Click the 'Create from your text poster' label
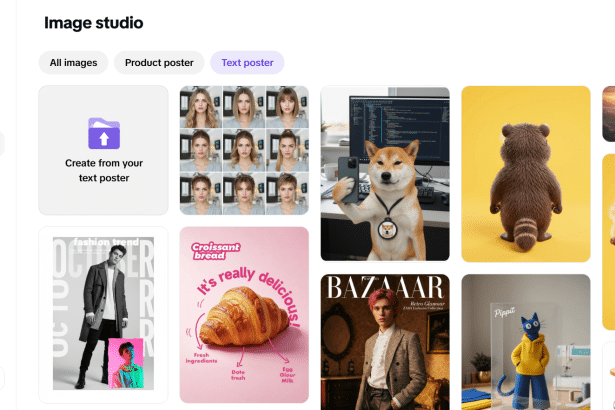The image size is (615, 410). pos(104,170)
